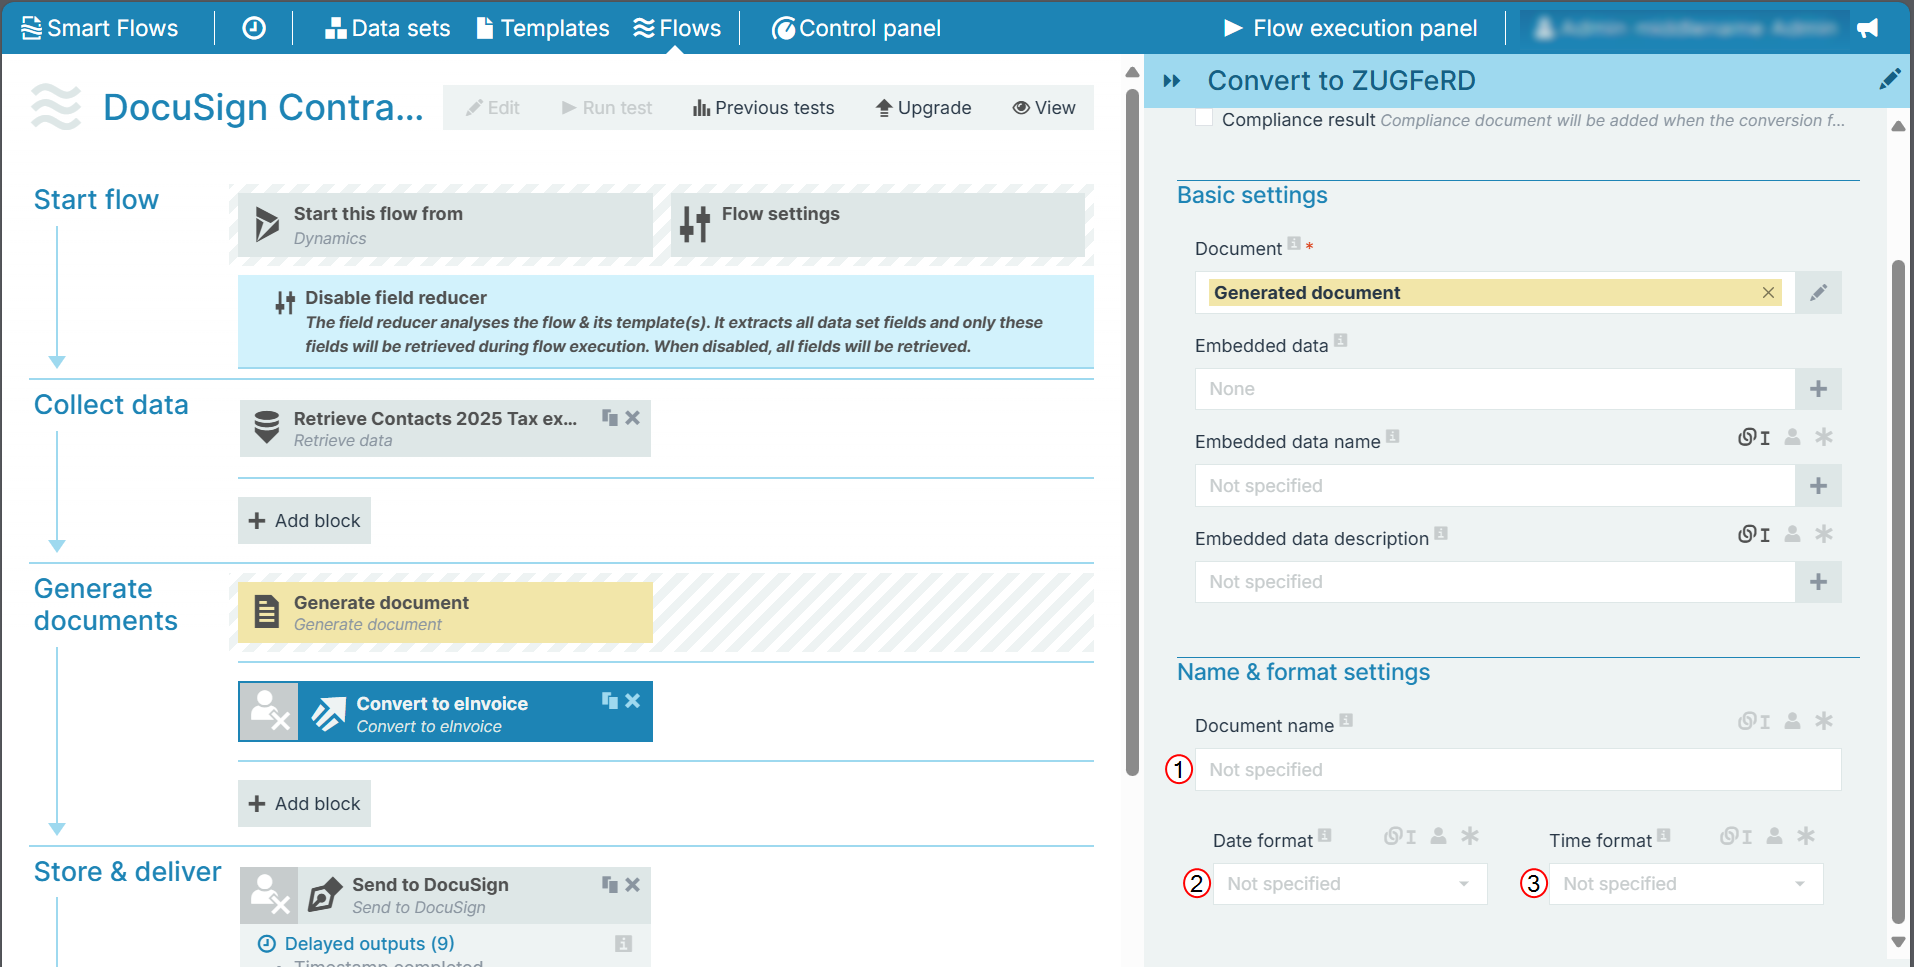Screen dimensions: 1914x967
Task: Click the Embedded data name input
Action: click(1495, 486)
